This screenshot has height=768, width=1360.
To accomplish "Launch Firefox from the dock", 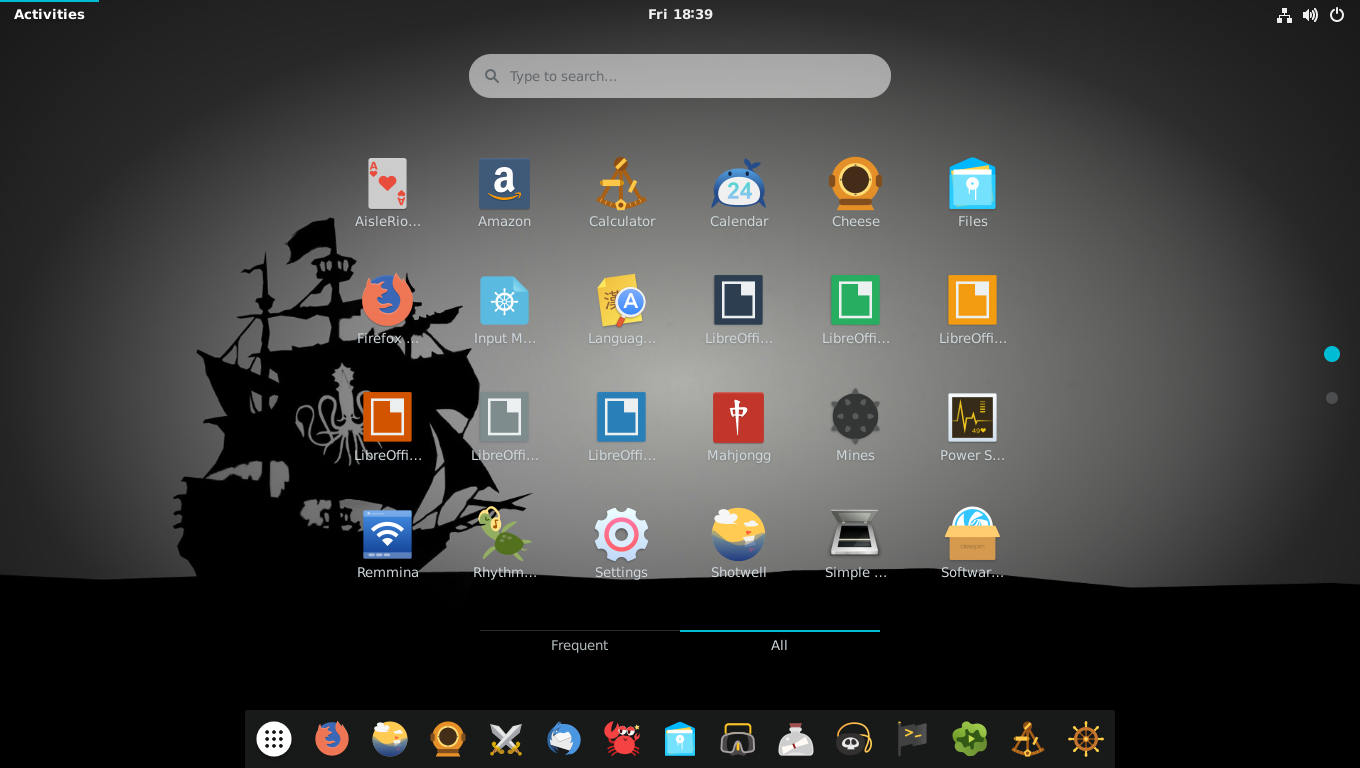I will pos(332,739).
